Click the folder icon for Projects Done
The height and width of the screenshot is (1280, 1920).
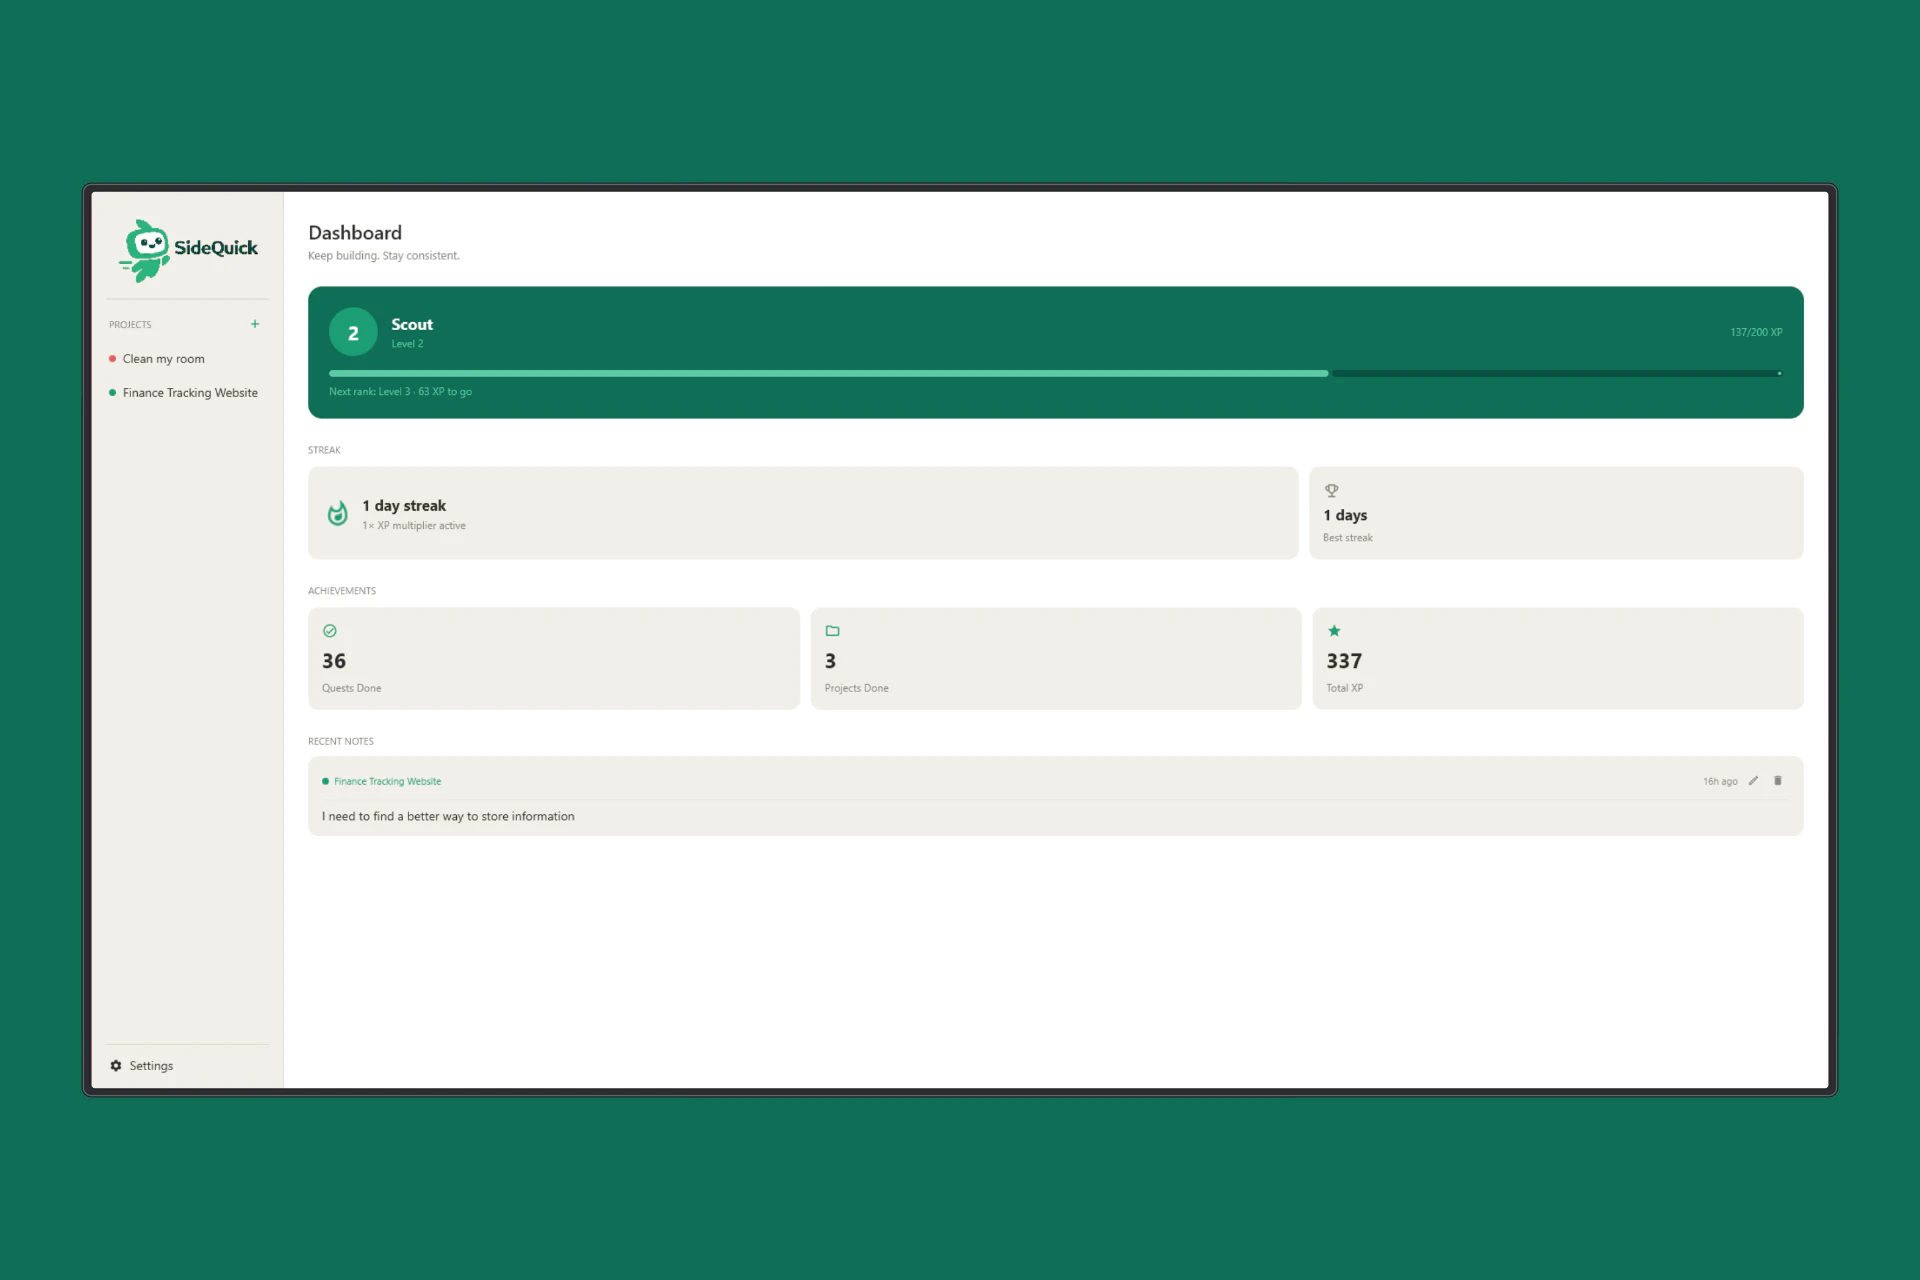833,630
